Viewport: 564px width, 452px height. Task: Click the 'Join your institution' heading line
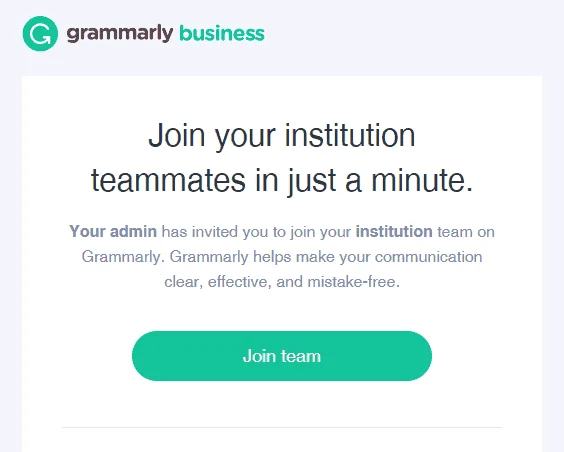tap(282, 136)
